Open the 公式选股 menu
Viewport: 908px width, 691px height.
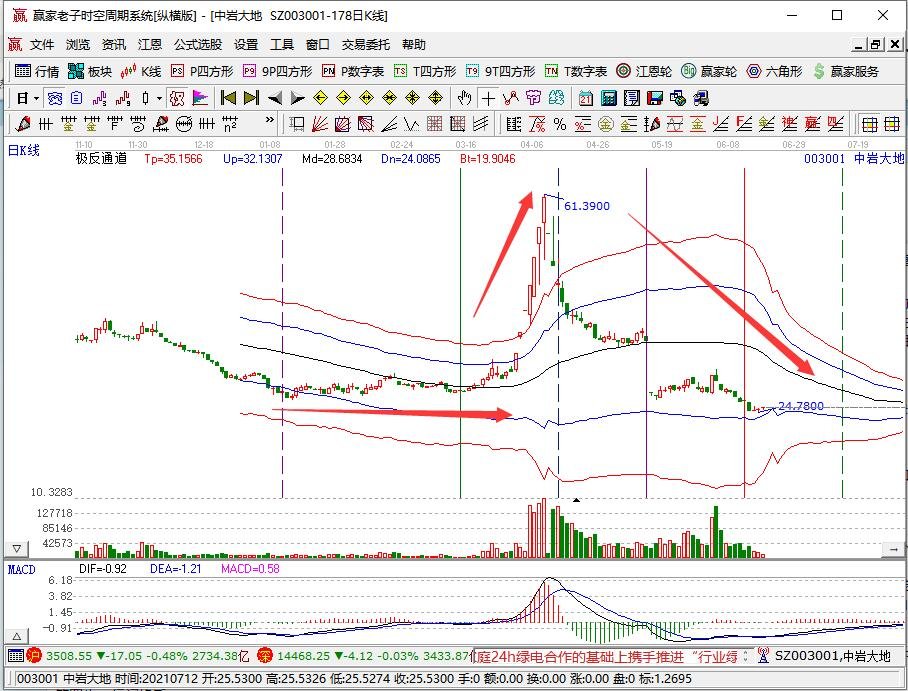198,45
